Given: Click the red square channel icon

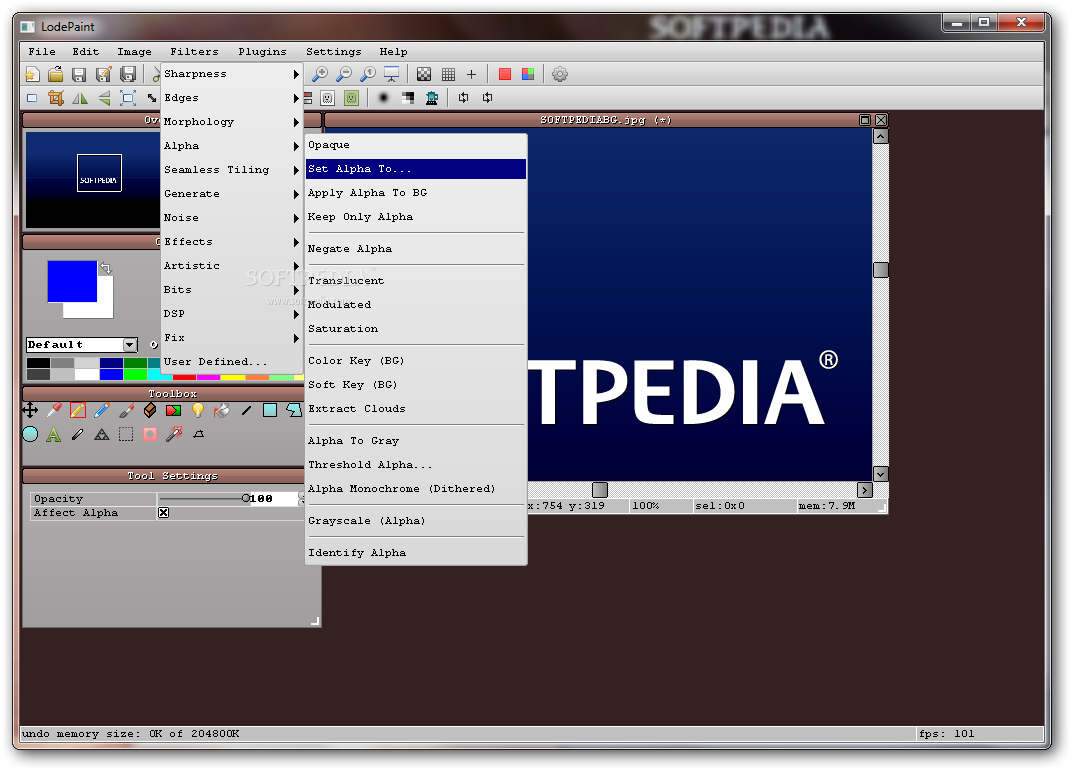Looking at the screenshot, I should tap(505, 74).
